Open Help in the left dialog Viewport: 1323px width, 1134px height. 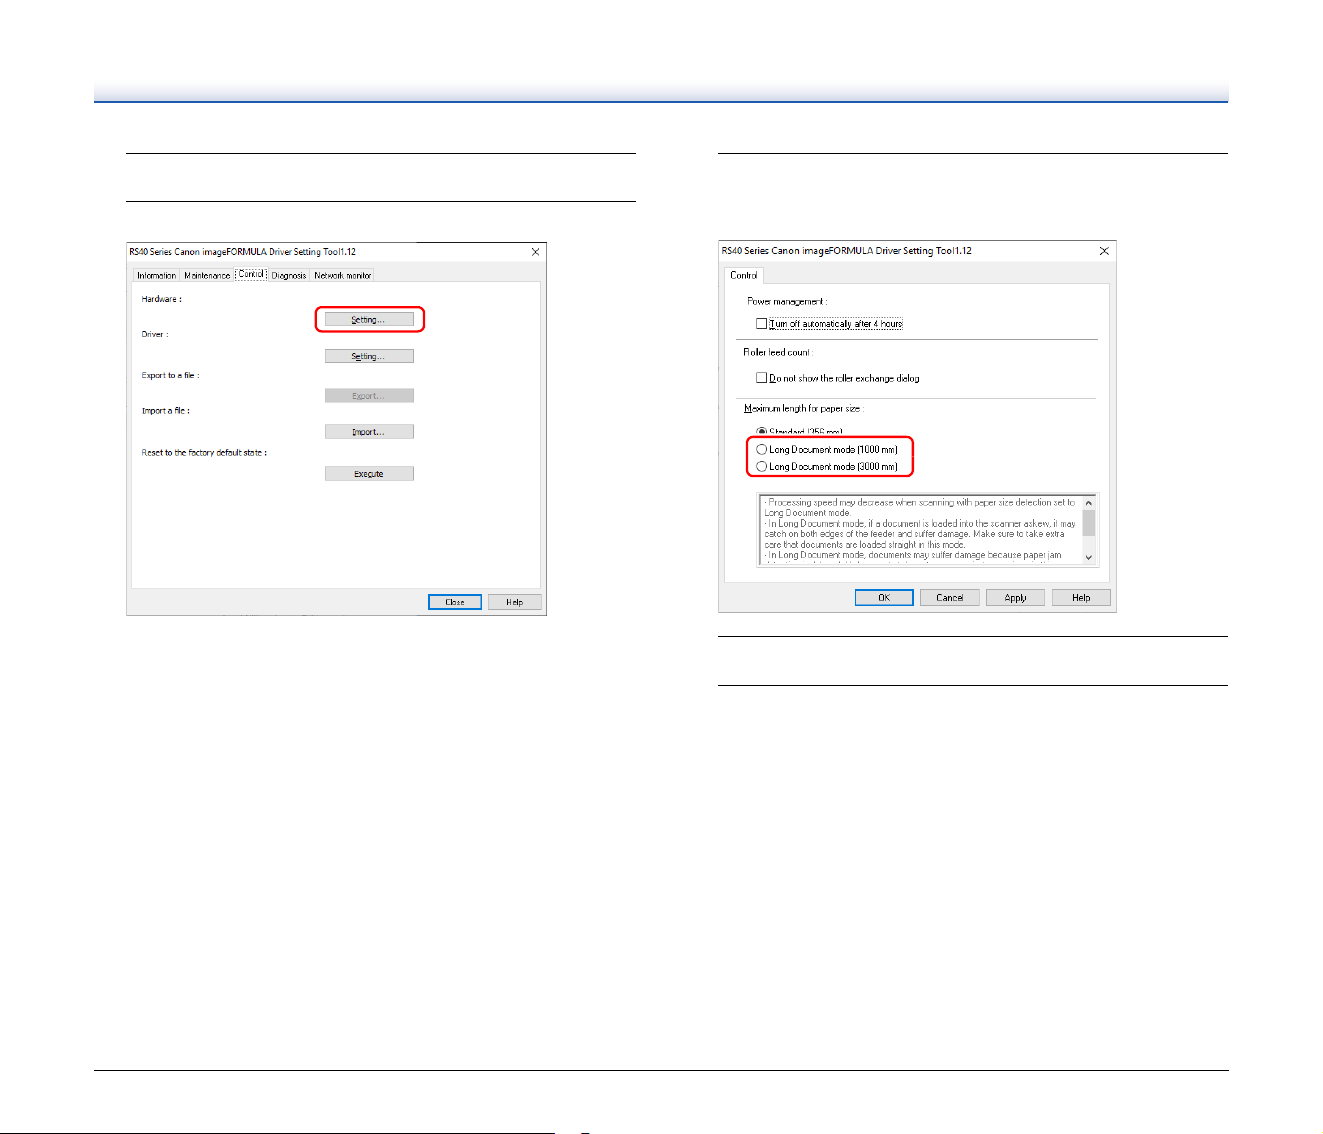(515, 602)
